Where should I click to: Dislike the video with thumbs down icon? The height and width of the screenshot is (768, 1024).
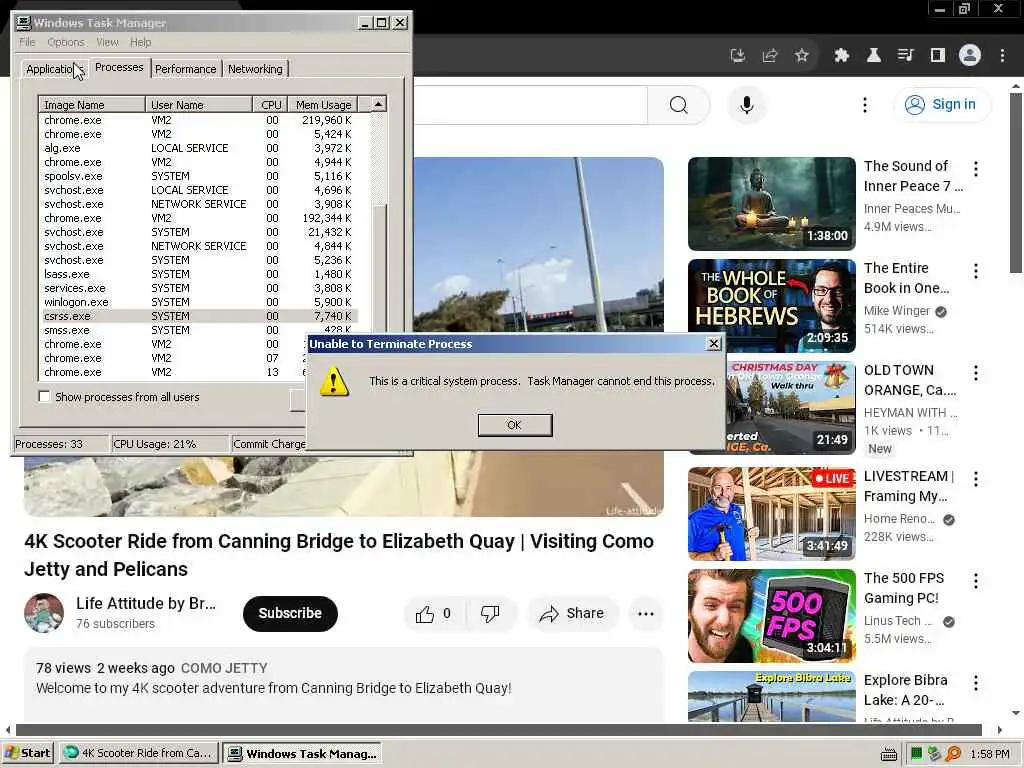[490, 613]
